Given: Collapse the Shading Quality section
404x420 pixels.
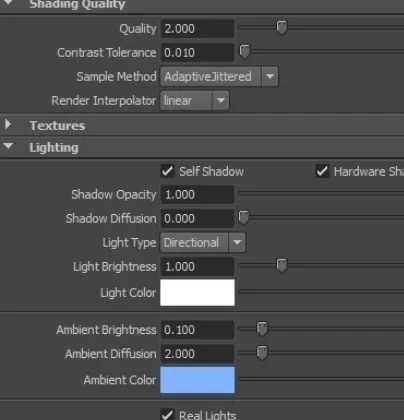Looking at the screenshot, I should pos(7,3).
